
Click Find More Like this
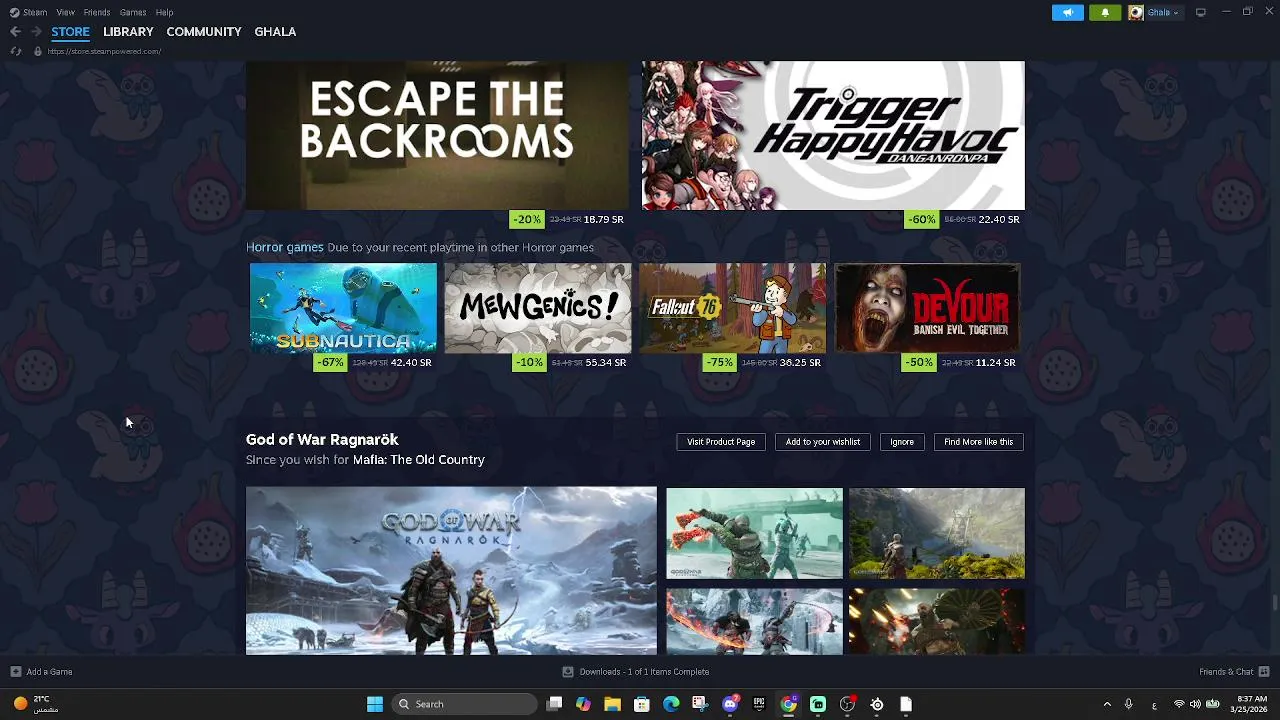(979, 442)
